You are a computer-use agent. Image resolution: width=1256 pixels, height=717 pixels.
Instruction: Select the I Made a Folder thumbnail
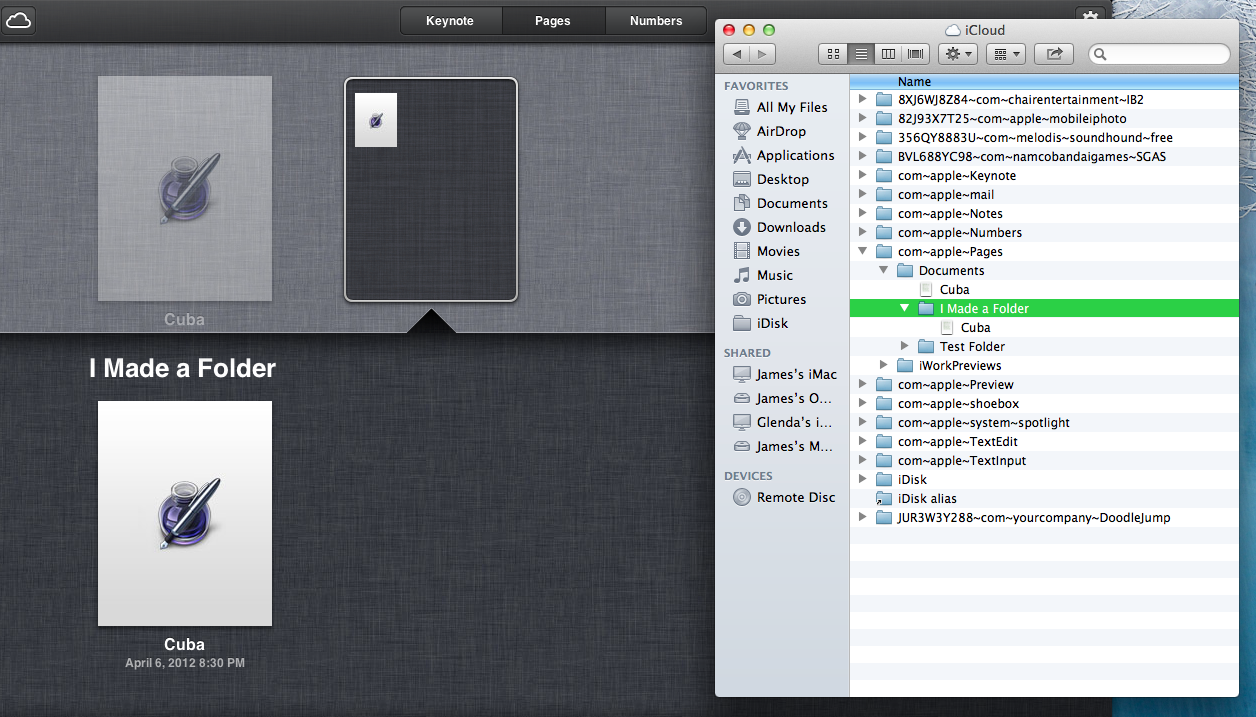click(x=431, y=189)
